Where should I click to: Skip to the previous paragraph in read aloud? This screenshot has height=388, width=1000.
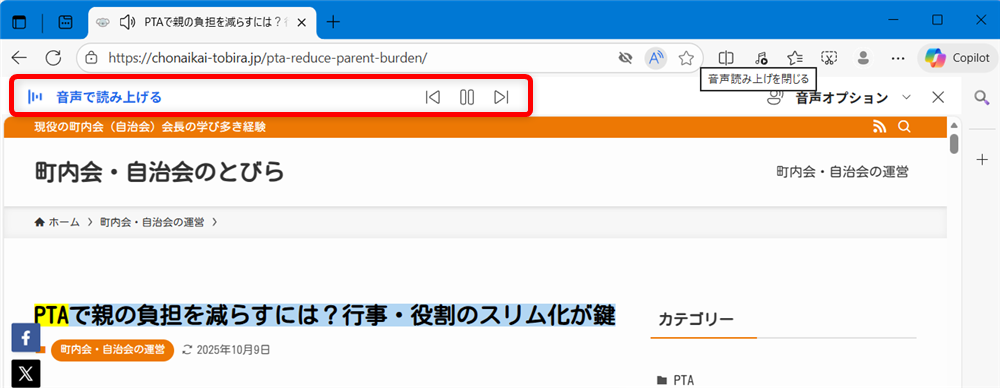click(x=432, y=97)
